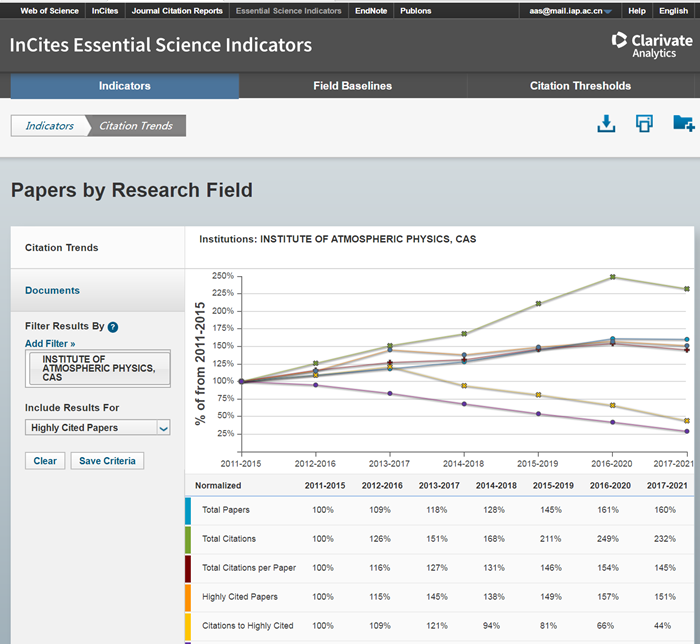Click the Add Filter link
This screenshot has width=700, height=644.
coord(50,344)
